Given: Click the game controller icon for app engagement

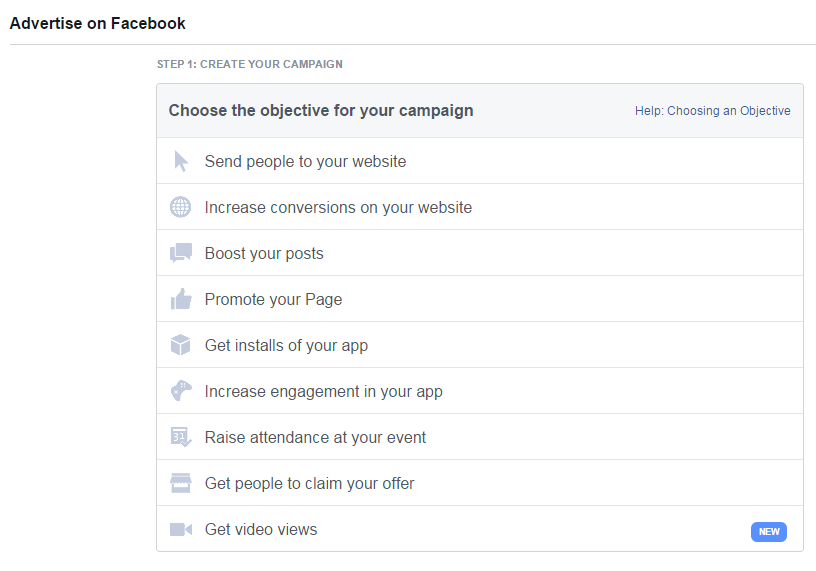Looking at the screenshot, I should click(x=180, y=391).
